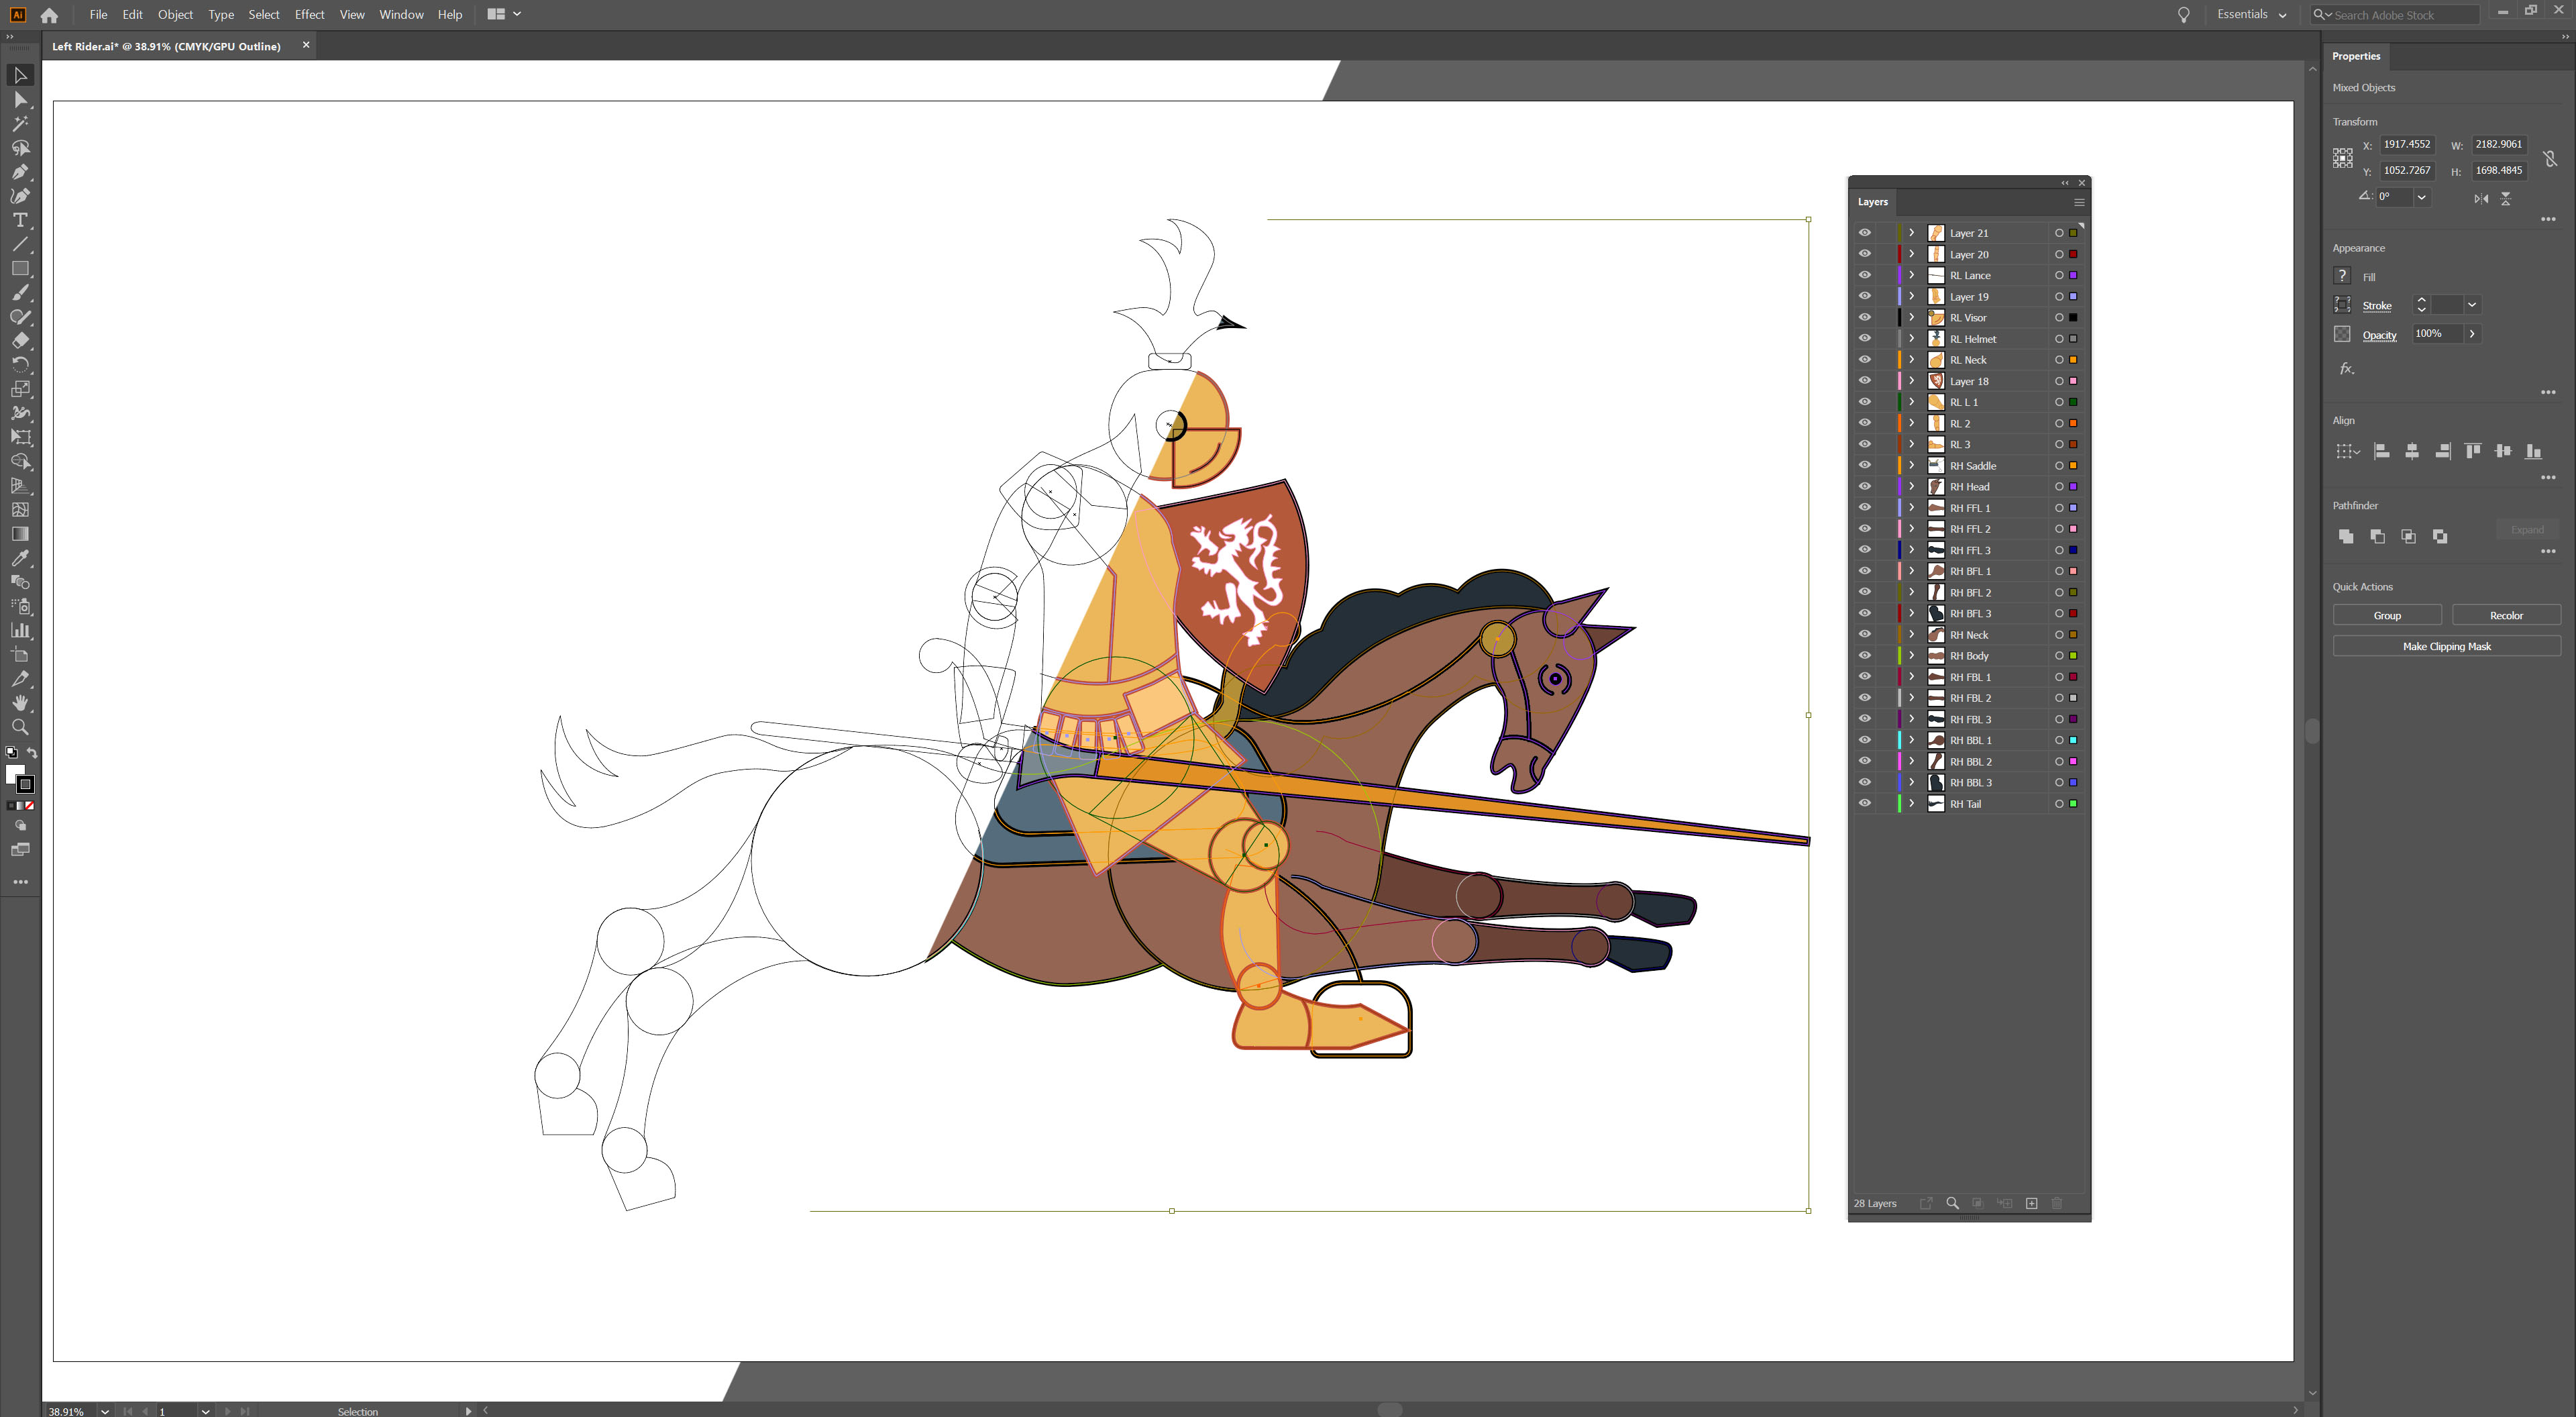Click the Layers panel tab
The width and height of the screenshot is (2576, 1417).
[1872, 202]
